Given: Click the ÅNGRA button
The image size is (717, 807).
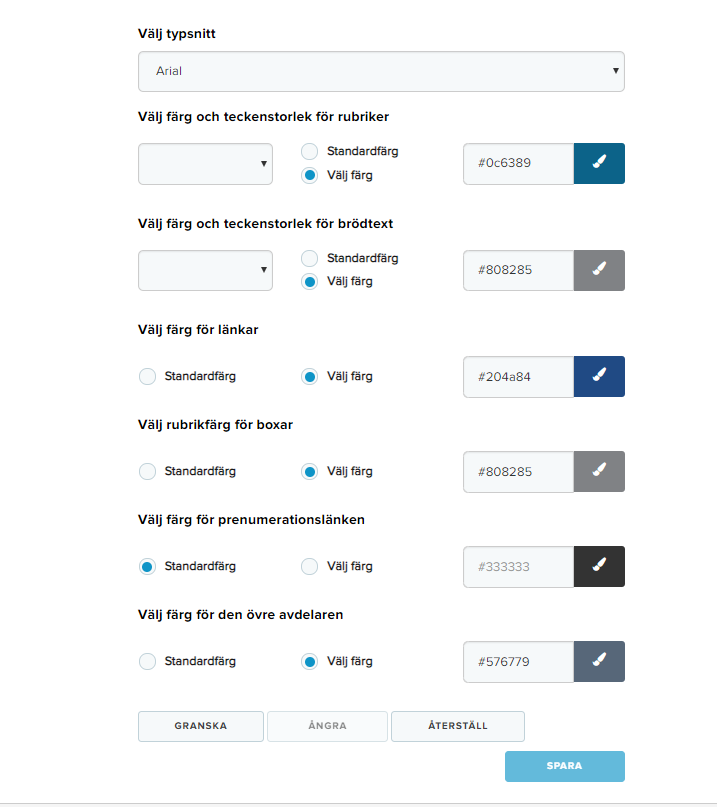Looking at the screenshot, I should pos(327,726).
